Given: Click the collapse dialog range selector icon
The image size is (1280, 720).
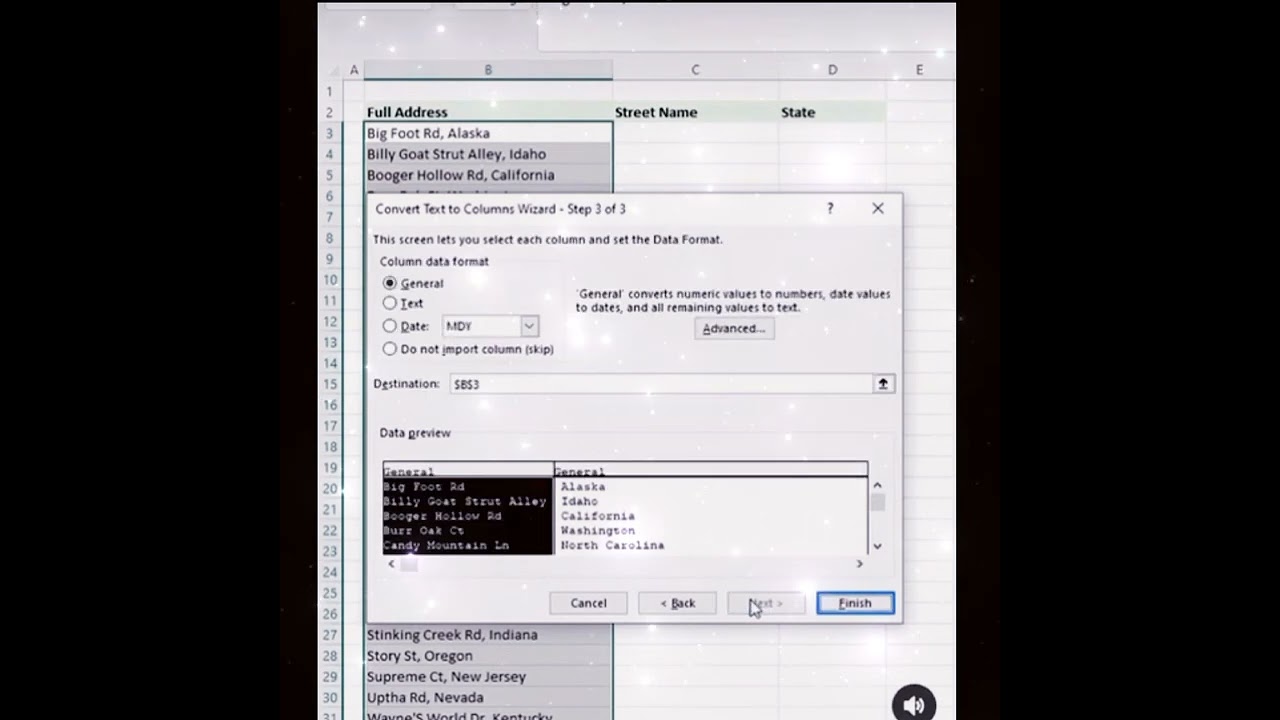Looking at the screenshot, I should pos(883,384).
